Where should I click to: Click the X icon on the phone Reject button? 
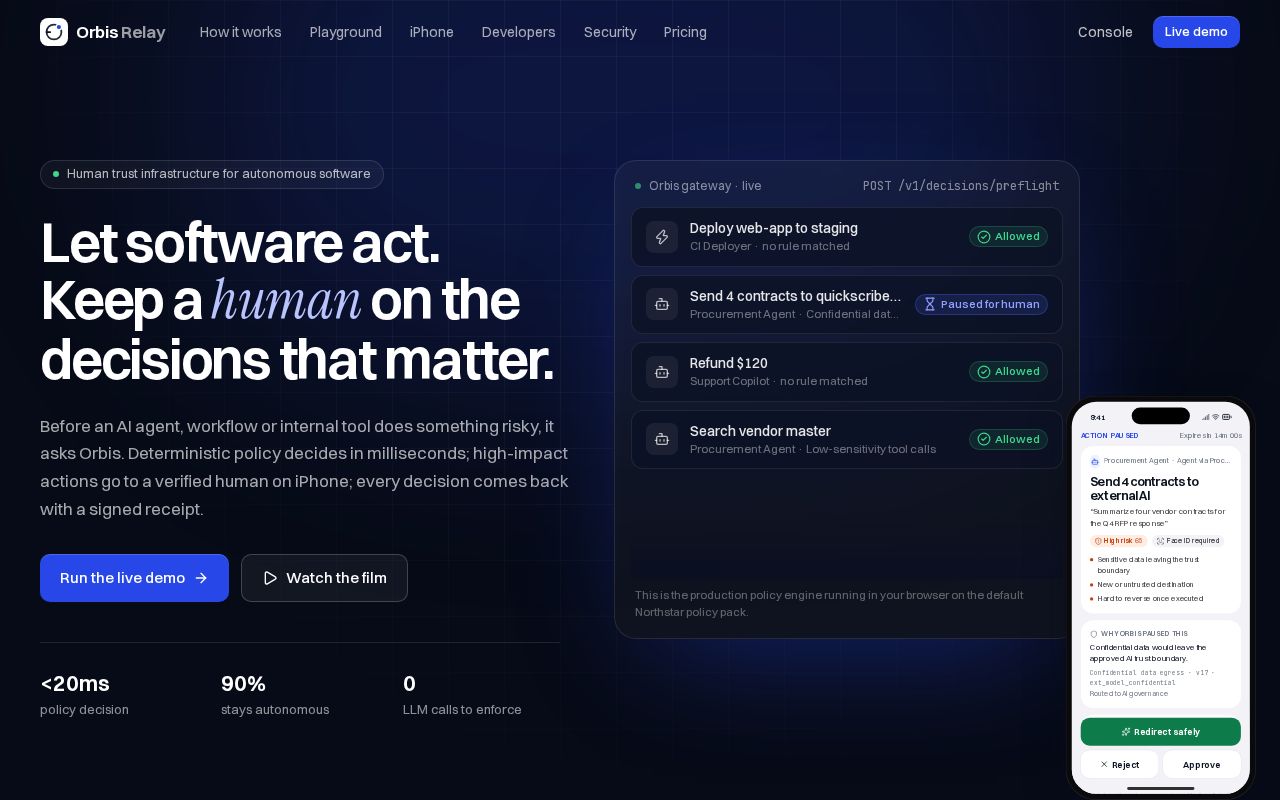tap(1104, 764)
